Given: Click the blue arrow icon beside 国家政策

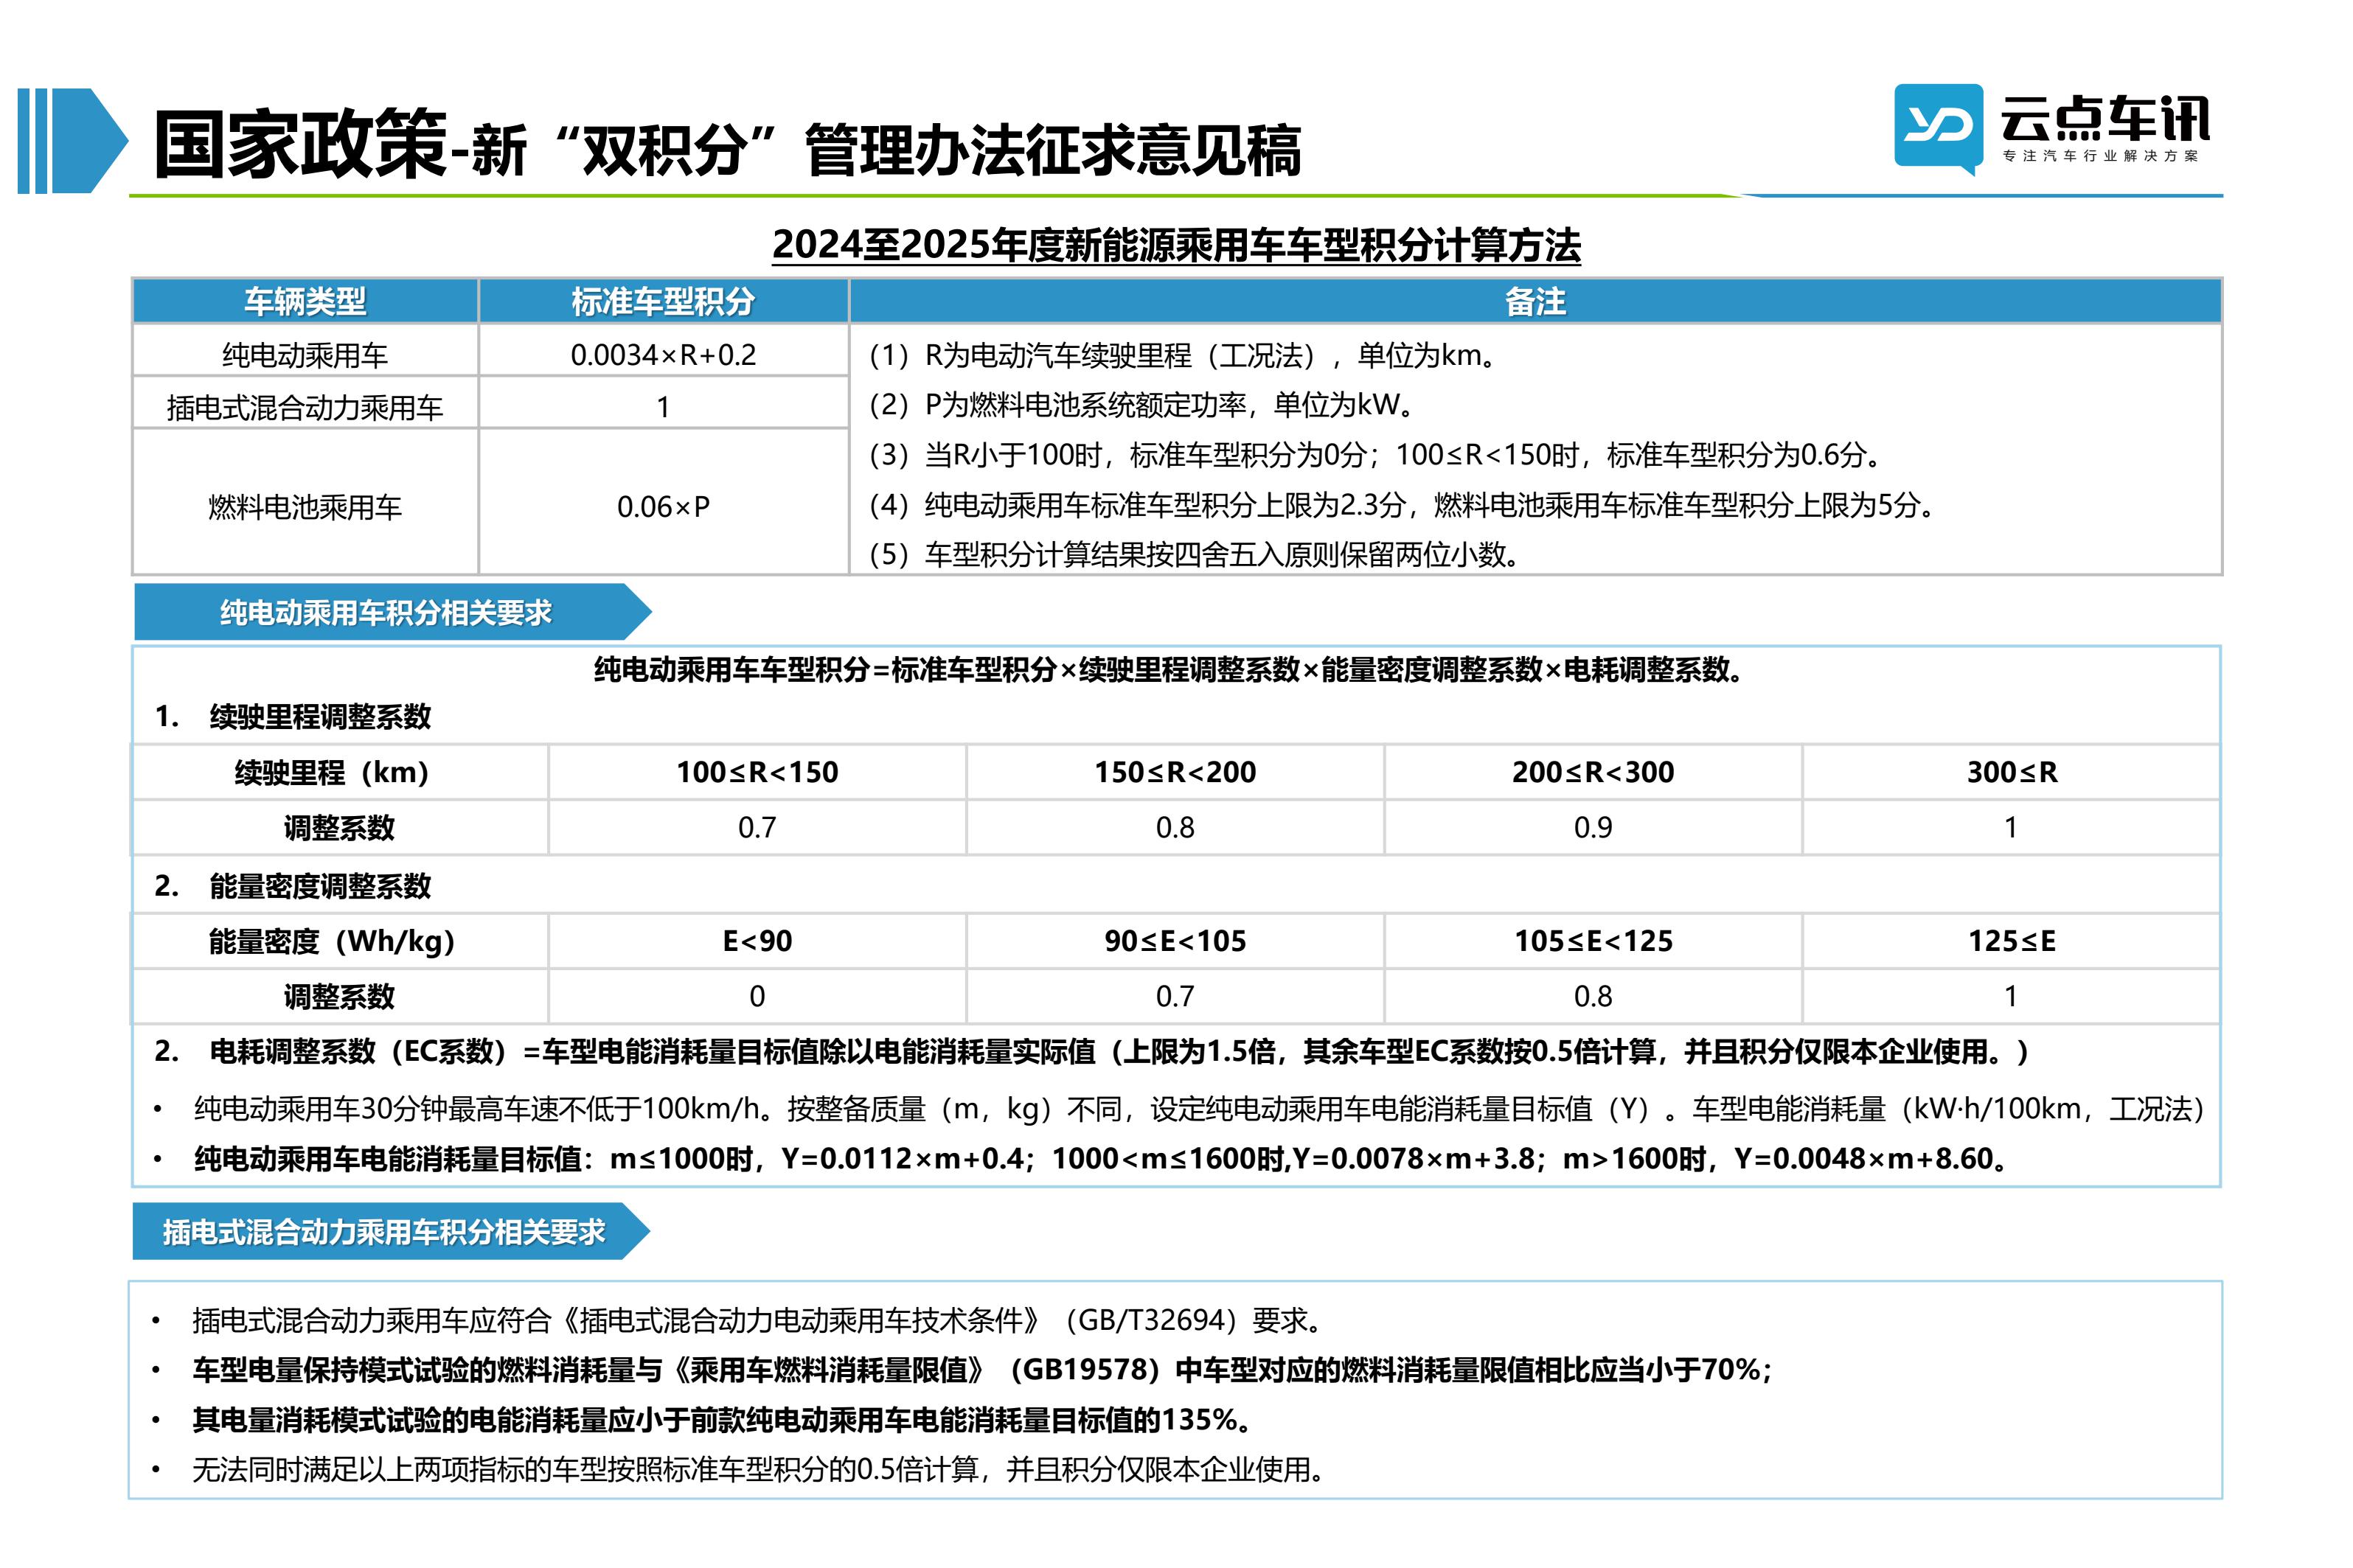Looking at the screenshot, I should tap(73, 141).
